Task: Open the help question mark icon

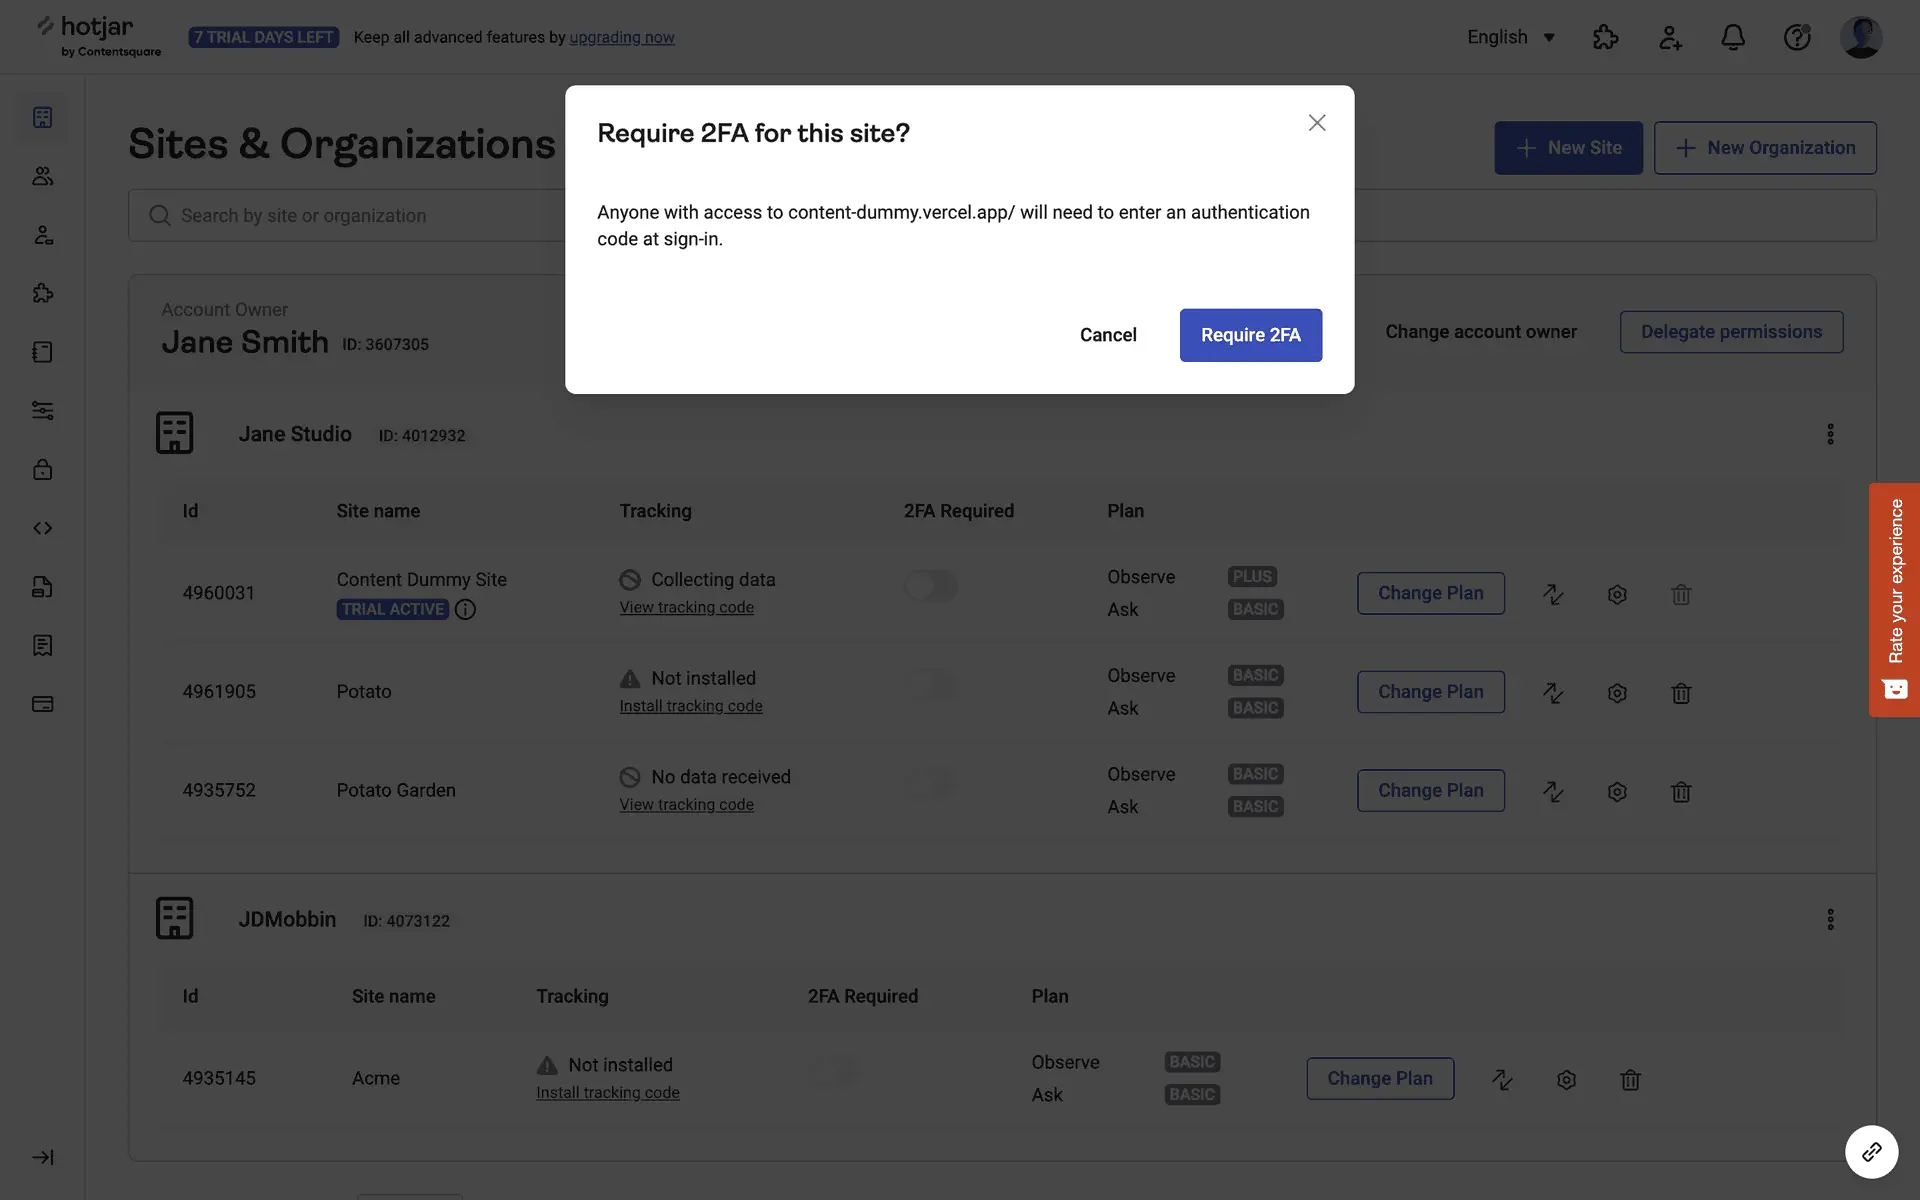Action: 1796,37
